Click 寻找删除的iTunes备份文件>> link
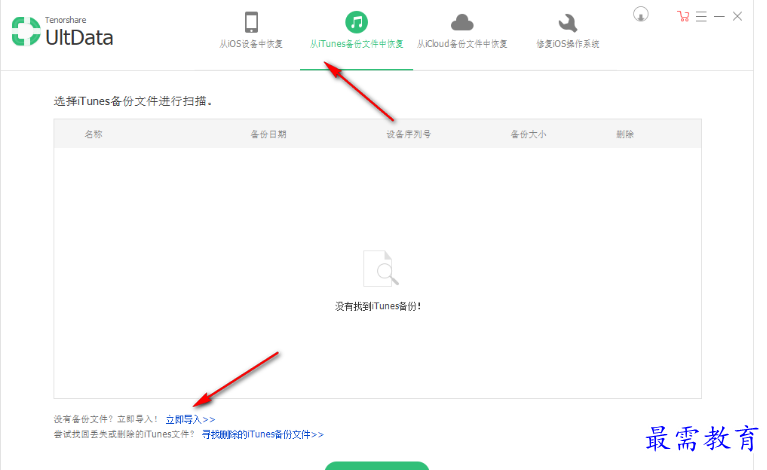The height and width of the screenshot is (470, 767). coord(263,434)
